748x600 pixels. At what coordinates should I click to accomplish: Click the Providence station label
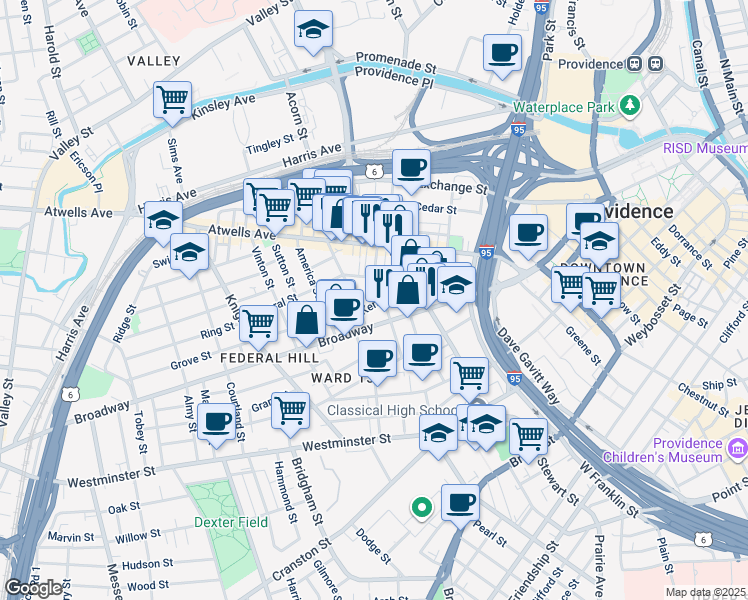591,64
